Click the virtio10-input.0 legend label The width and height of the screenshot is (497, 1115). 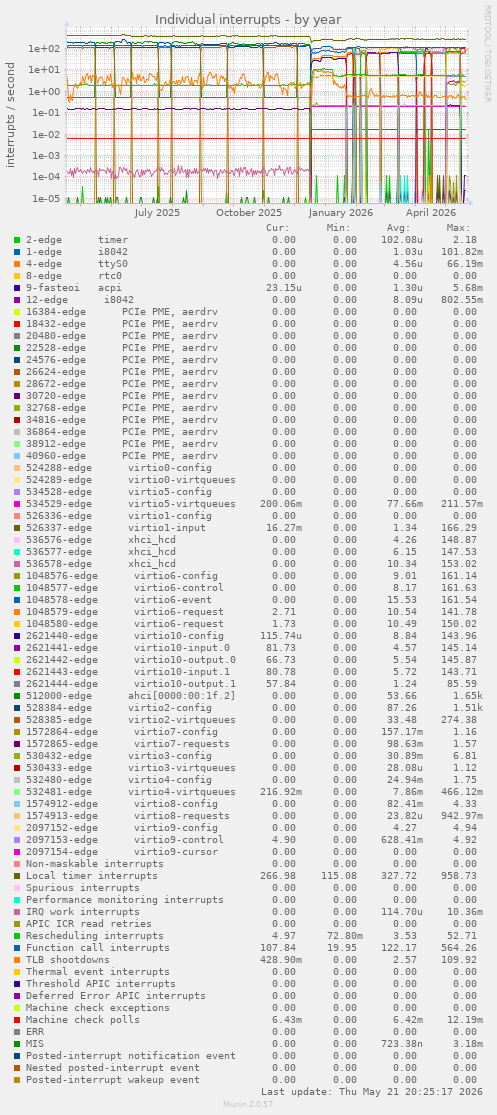(182, 648)
